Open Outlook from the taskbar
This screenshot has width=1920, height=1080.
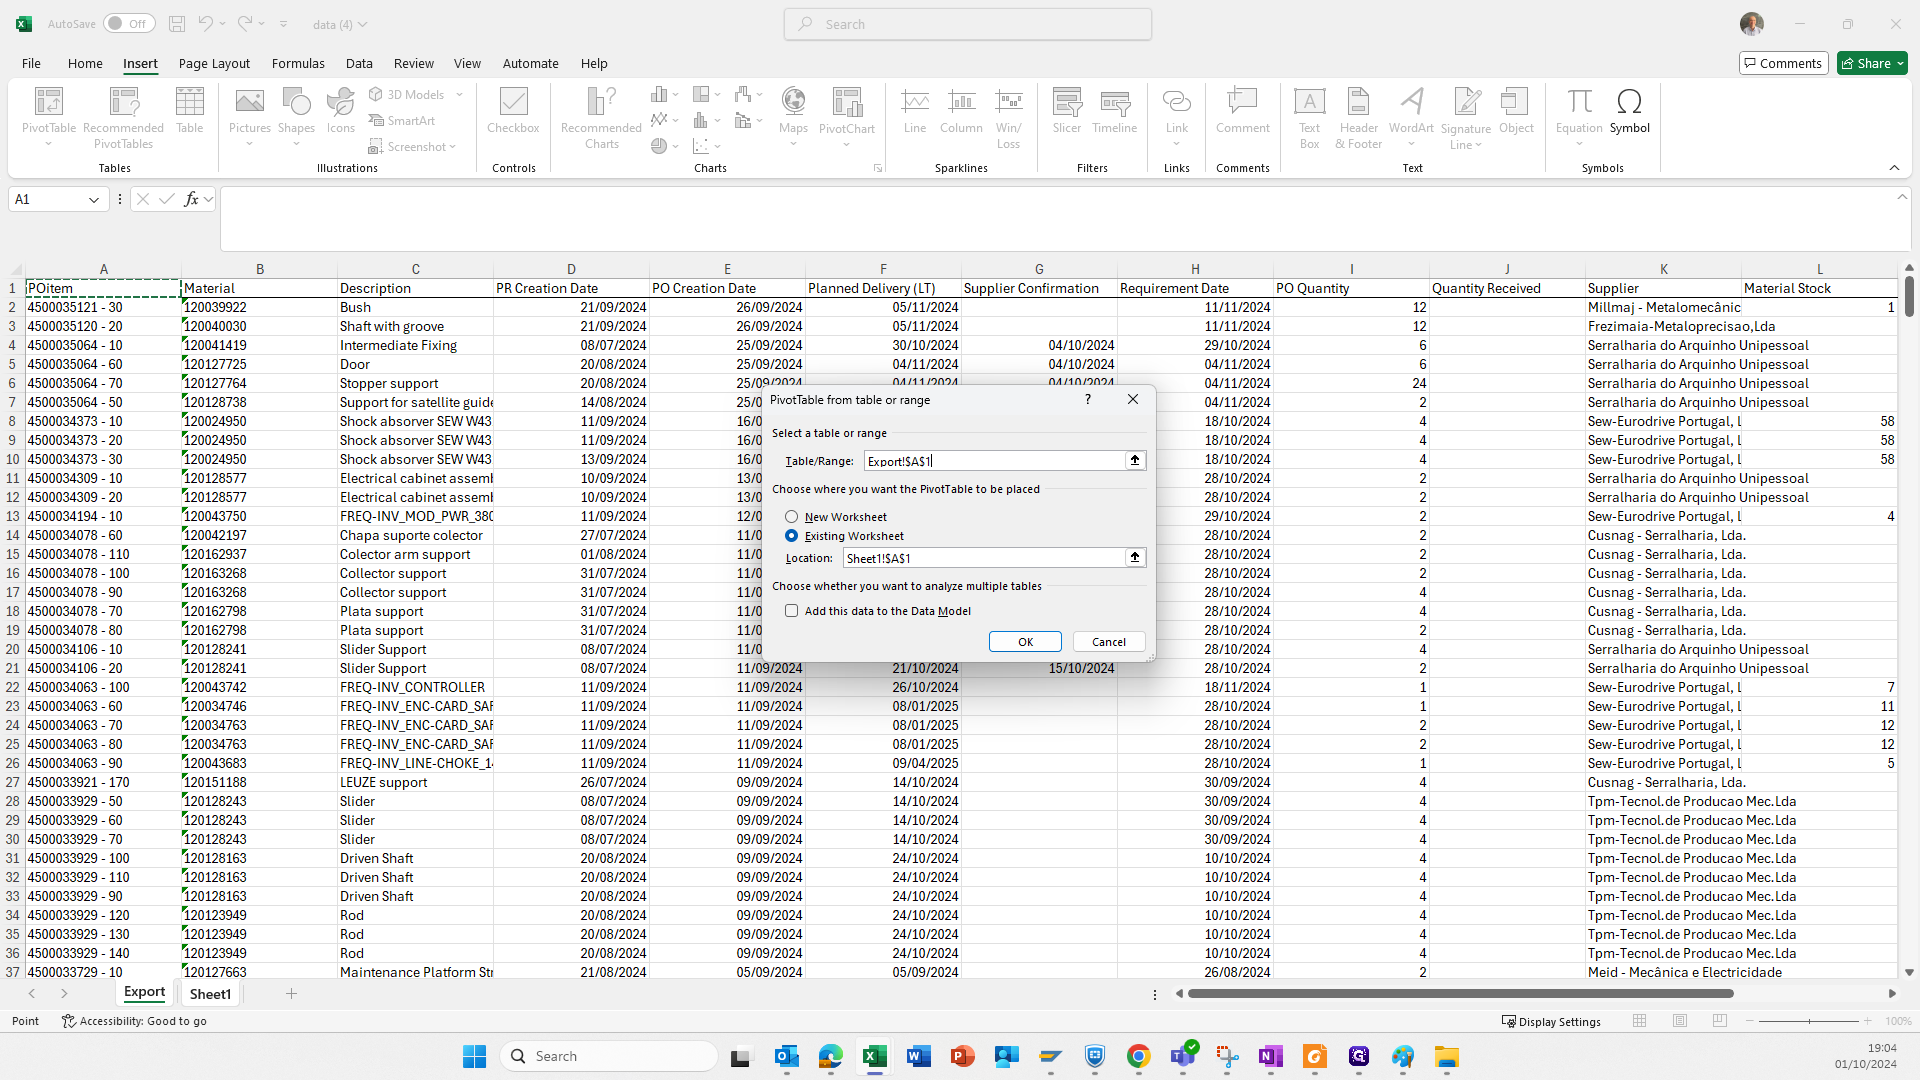click(786, 1056)
